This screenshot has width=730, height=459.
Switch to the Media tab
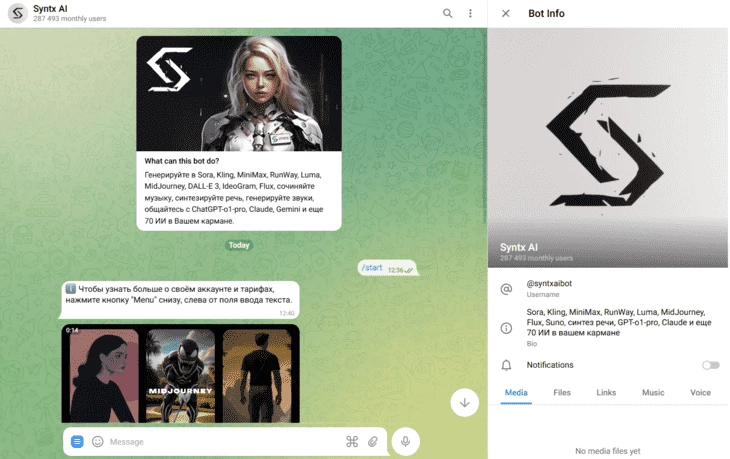[516, 392]
